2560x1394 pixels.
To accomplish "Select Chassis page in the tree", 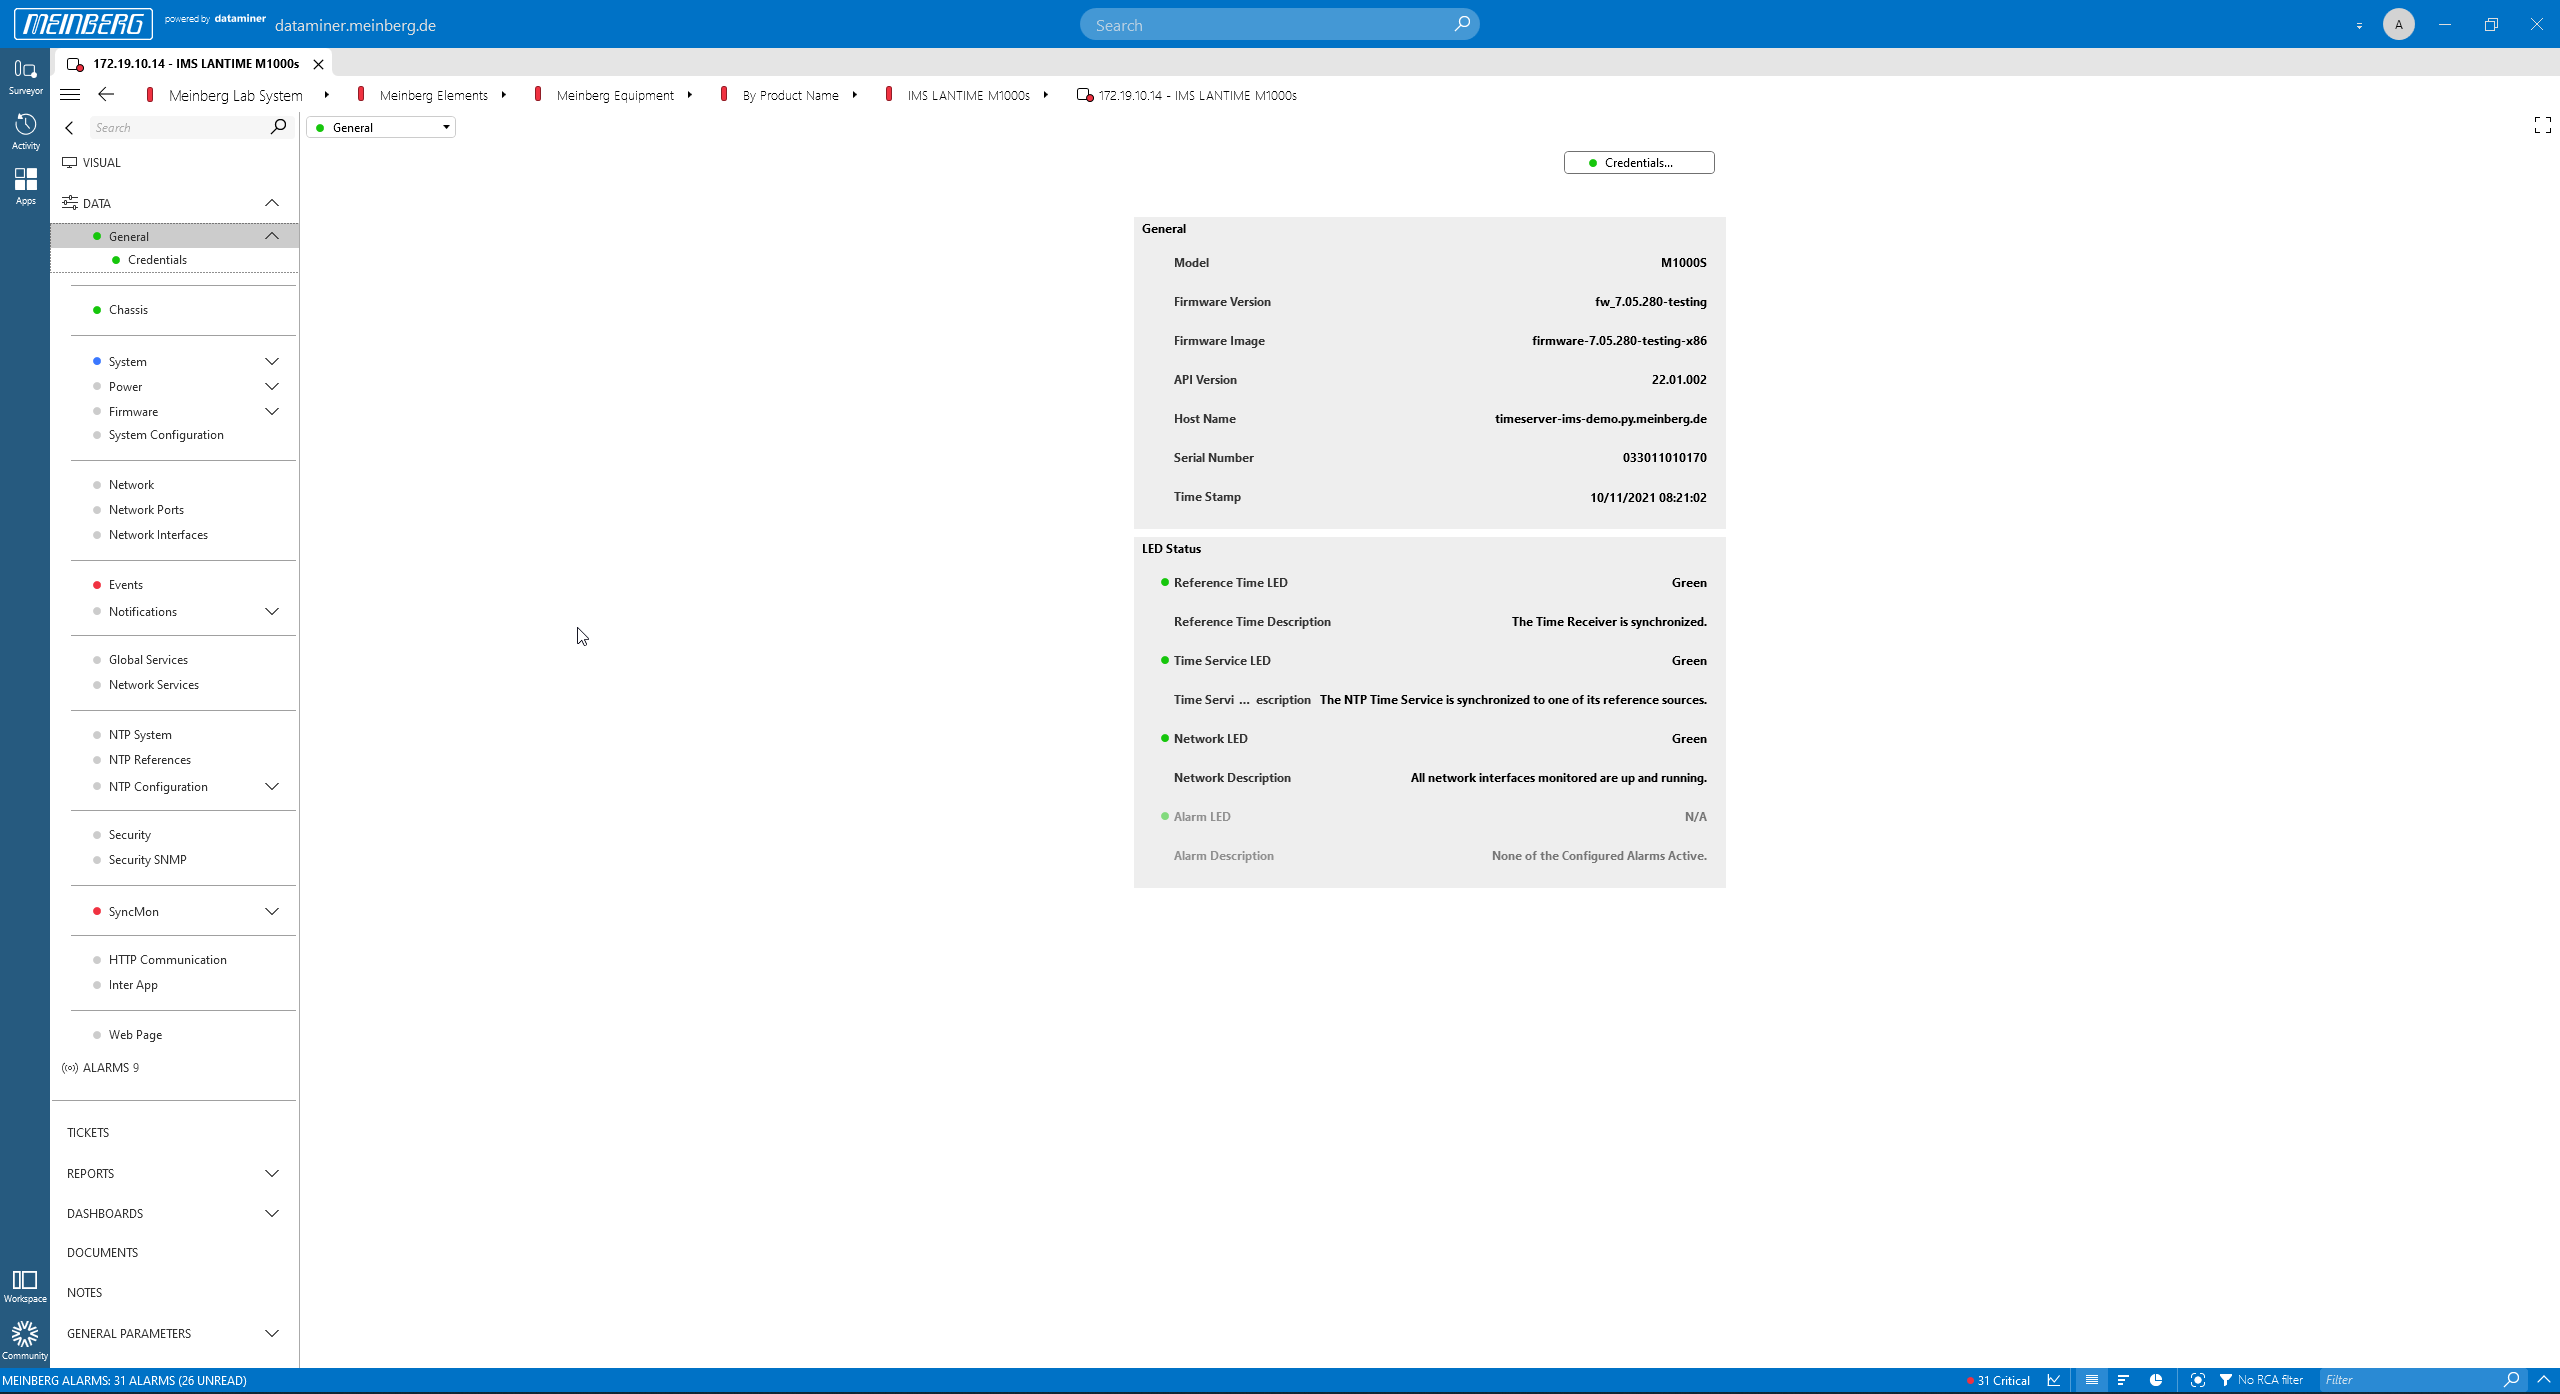I will pyautogui.click(x=128, y=310).
